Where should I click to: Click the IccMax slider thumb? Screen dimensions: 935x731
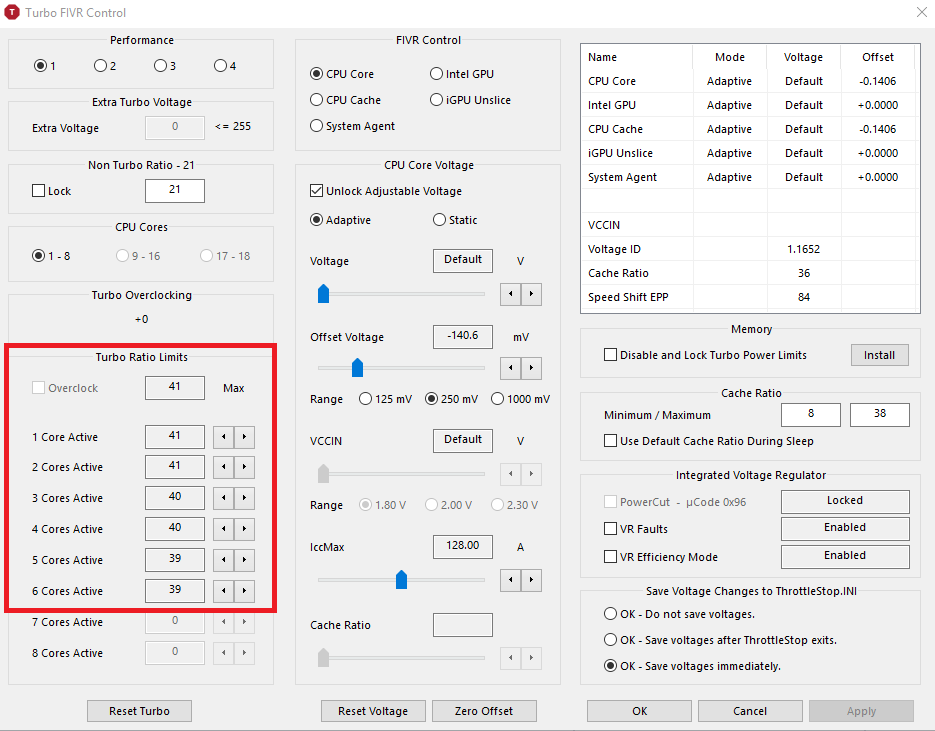click(401, 580)
